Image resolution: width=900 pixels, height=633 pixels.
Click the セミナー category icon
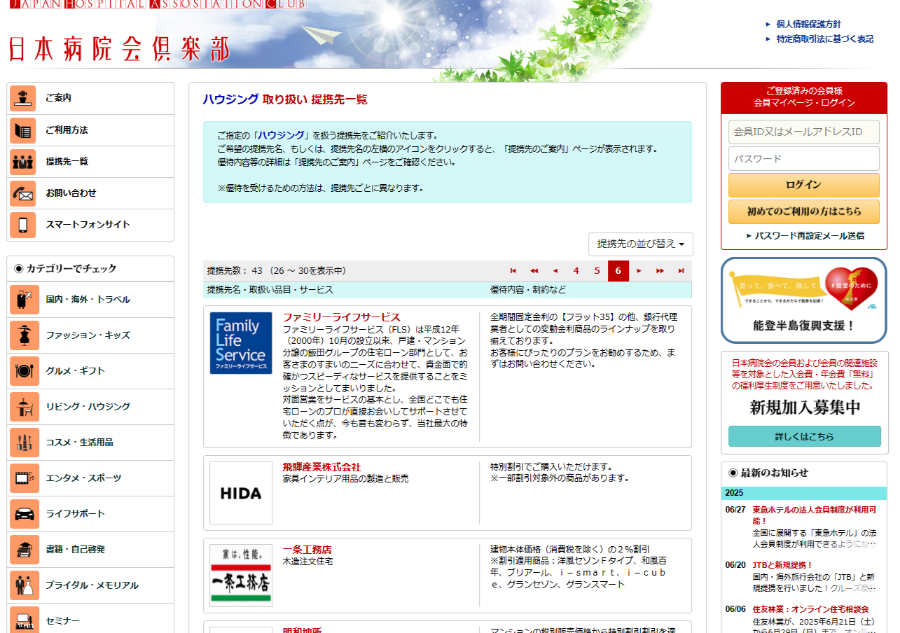(24, 620)
